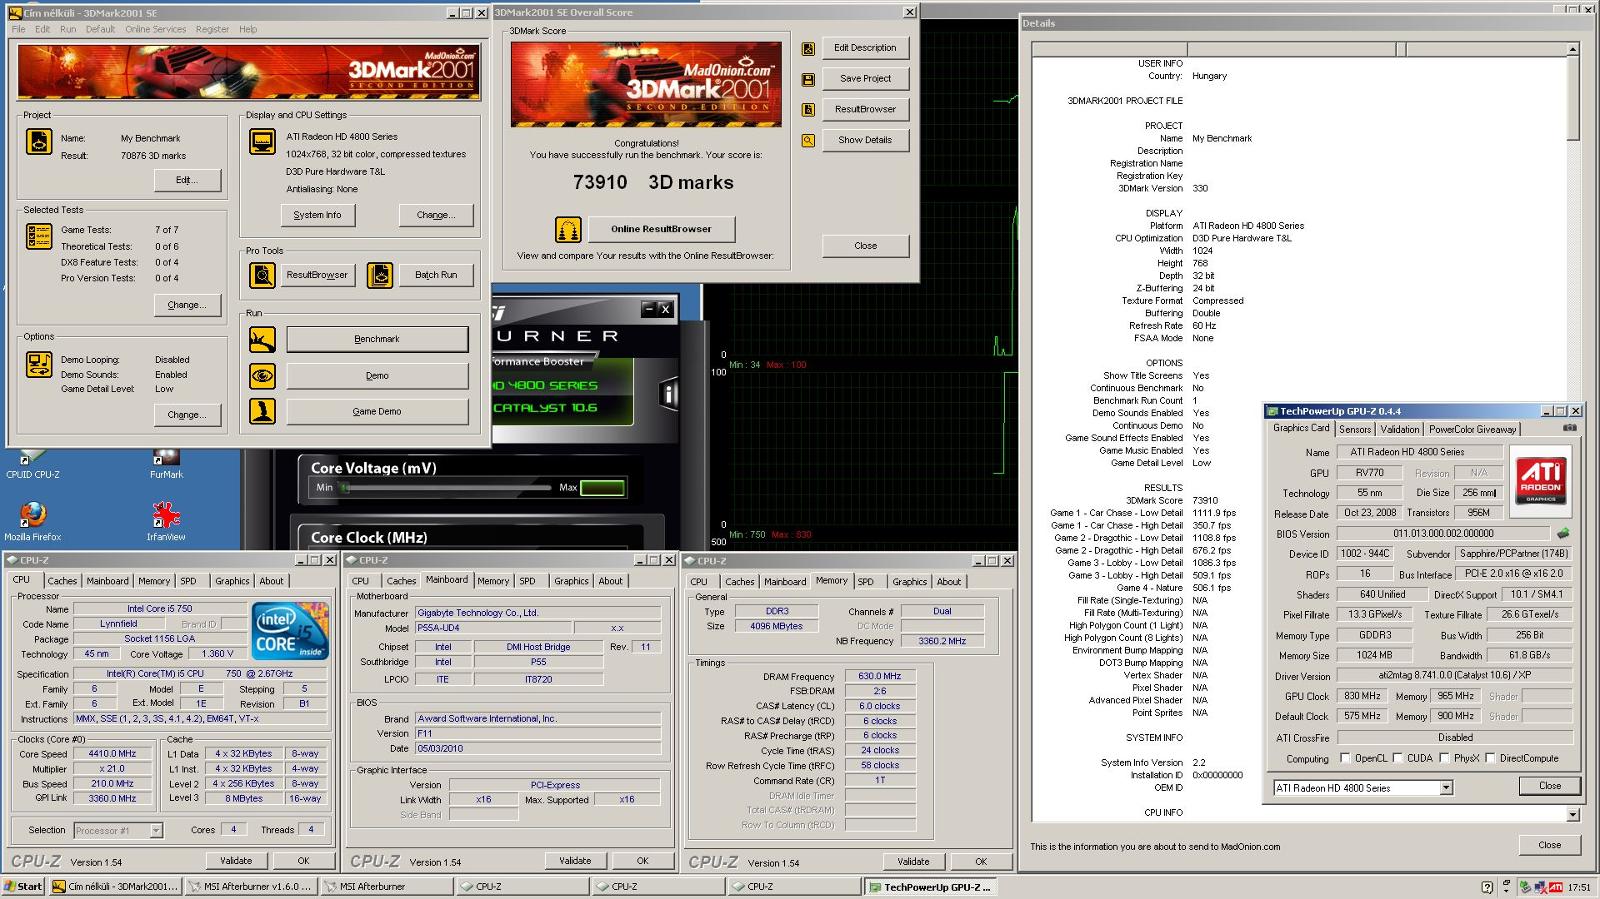Click the "73910" score text

pos(600,183)
